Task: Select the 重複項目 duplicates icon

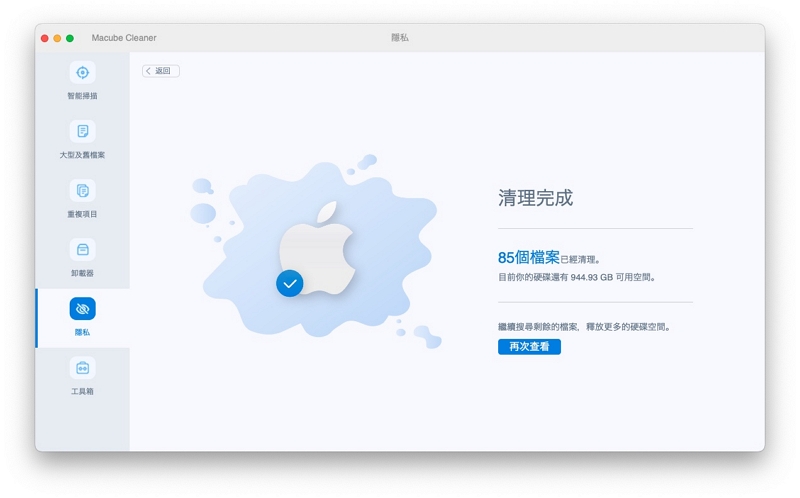Action: 82,191
